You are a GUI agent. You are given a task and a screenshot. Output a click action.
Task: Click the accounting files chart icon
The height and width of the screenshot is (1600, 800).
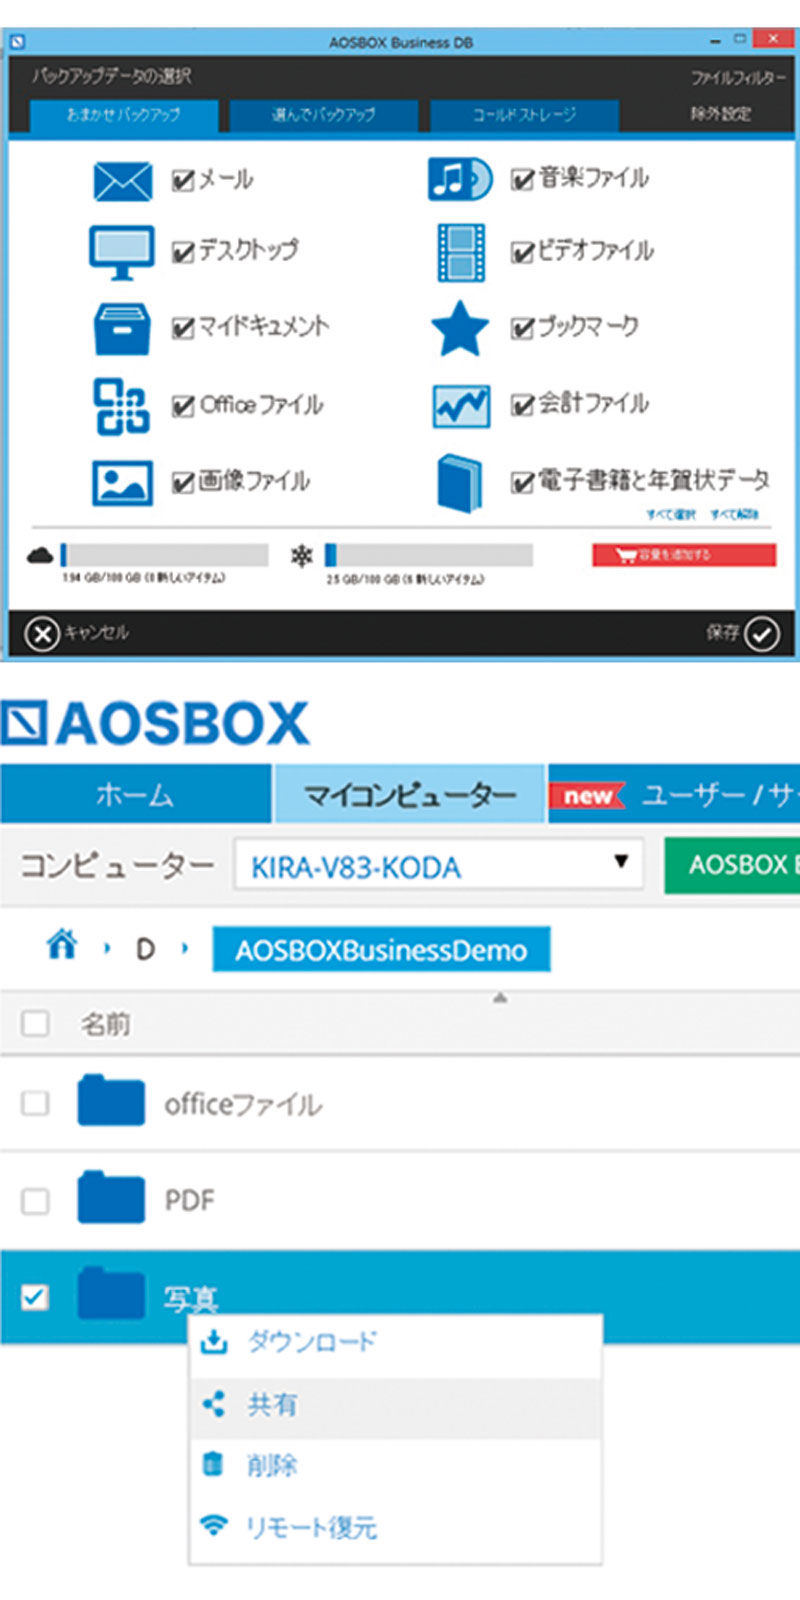click(460, 406)
